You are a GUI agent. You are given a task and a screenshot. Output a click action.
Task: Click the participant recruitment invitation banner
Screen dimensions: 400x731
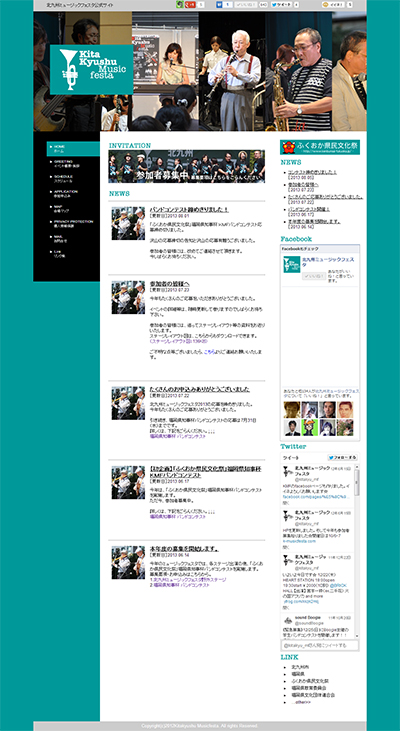pyautogui.click(x=186, y=166)
